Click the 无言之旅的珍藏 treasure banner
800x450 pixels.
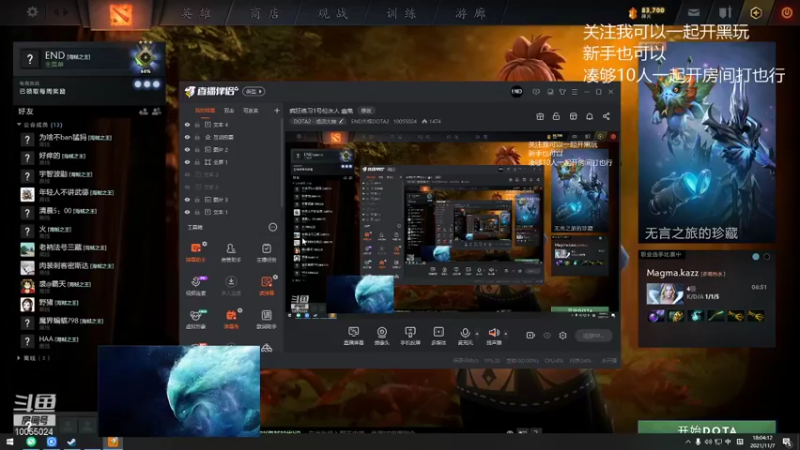707,143
